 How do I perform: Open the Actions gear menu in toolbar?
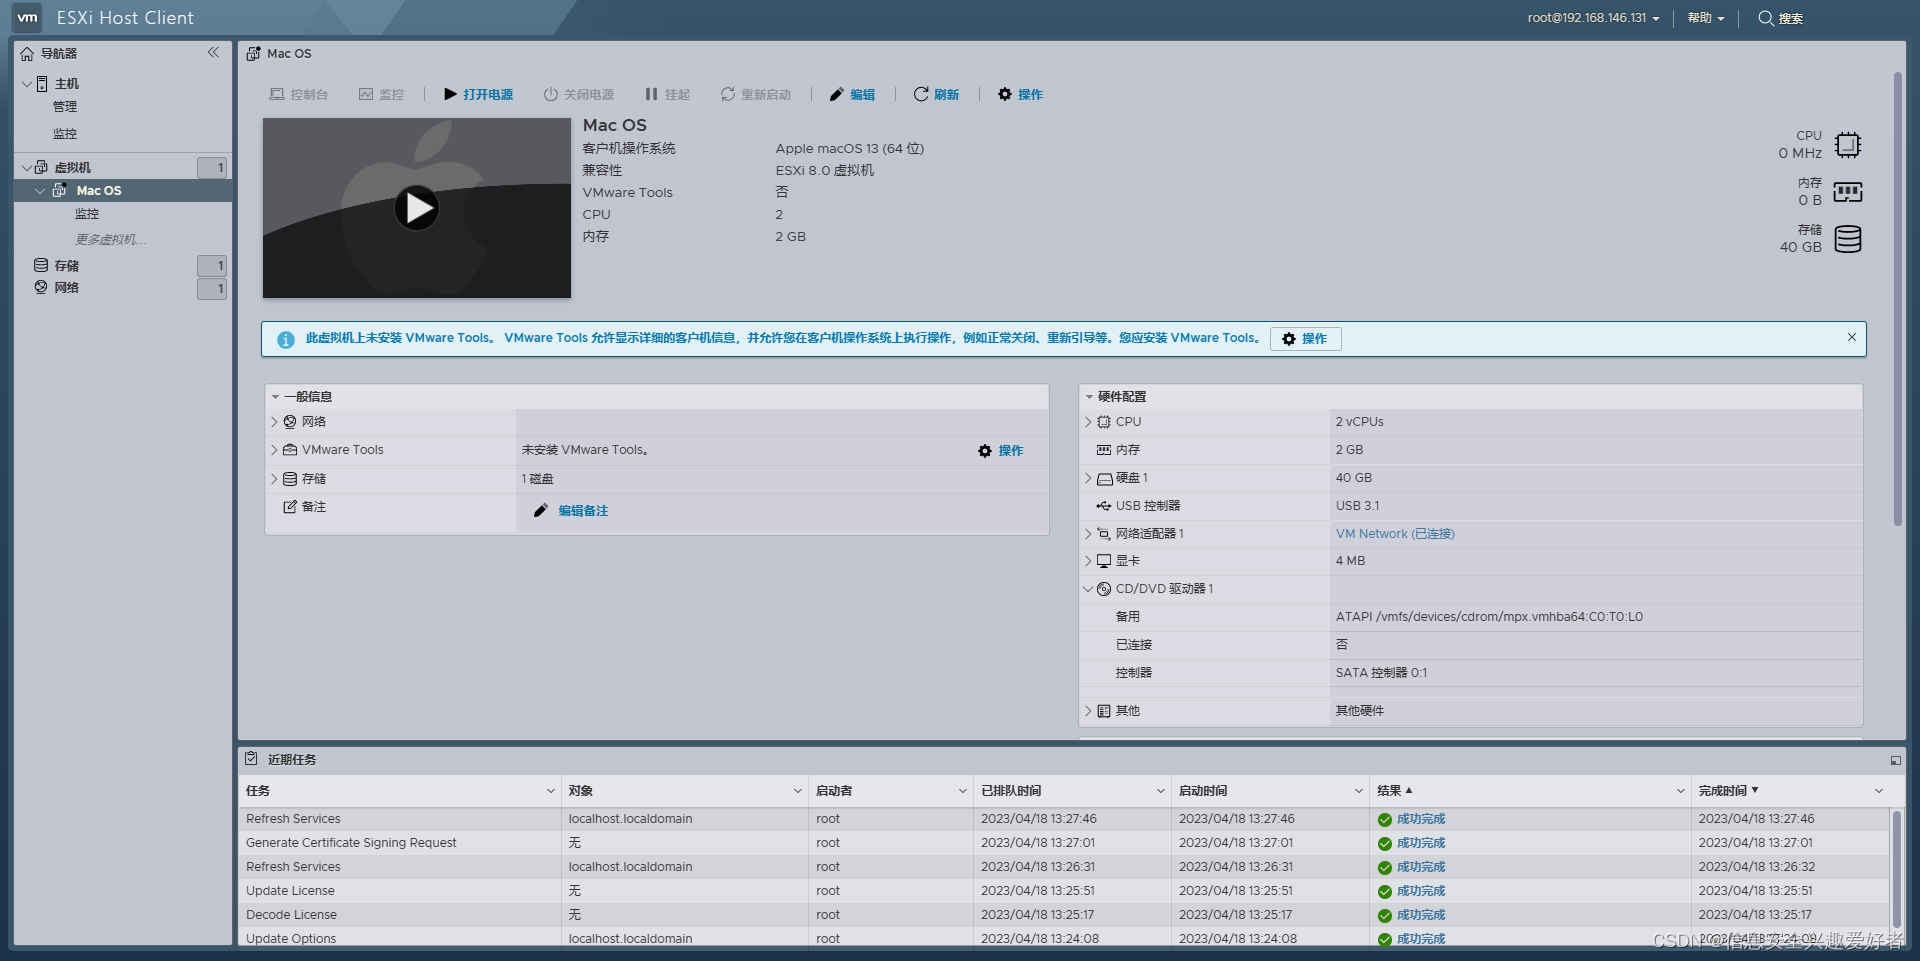(1020, 94)
